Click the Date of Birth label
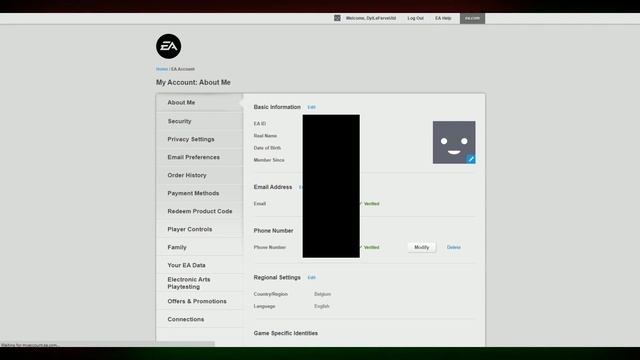Viewport: 640px width, 360px height. click(x=267, y=148)
